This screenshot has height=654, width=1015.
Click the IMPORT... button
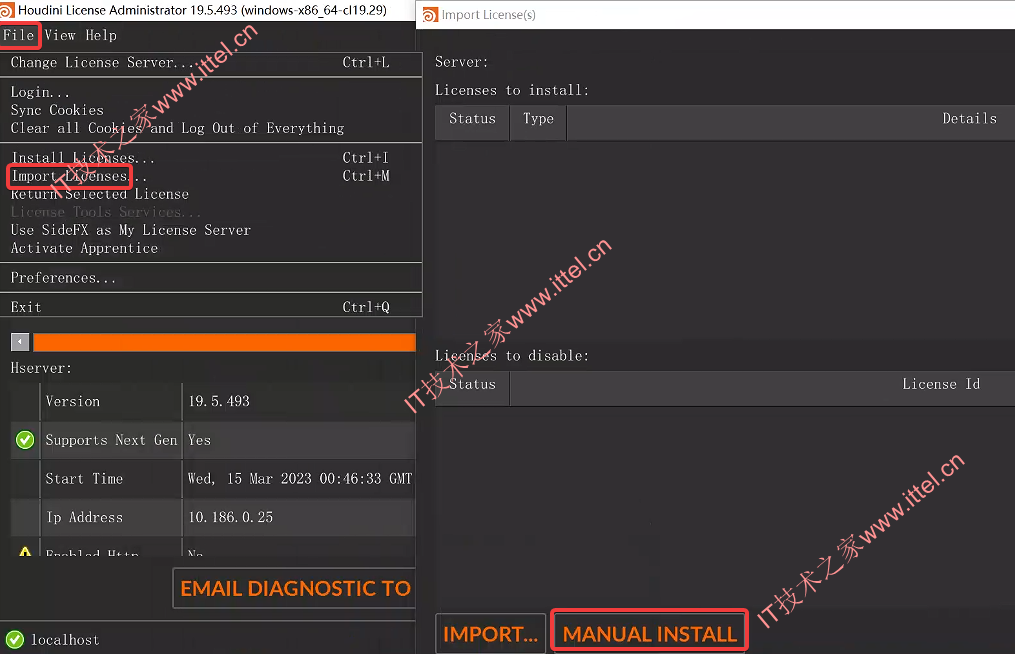(490, 634)
